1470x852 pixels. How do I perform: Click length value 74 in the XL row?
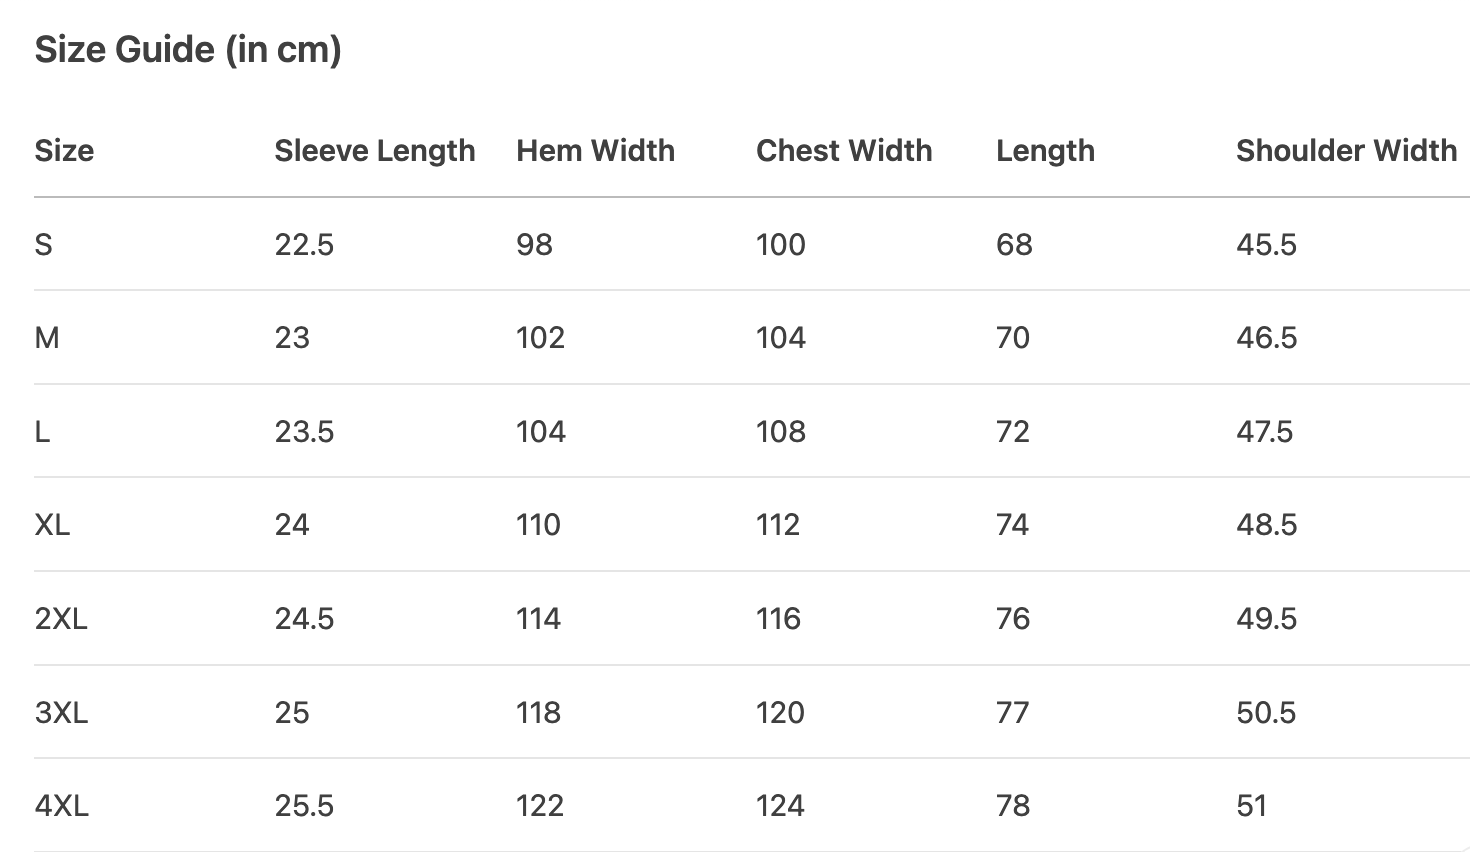pos(1012,525)
